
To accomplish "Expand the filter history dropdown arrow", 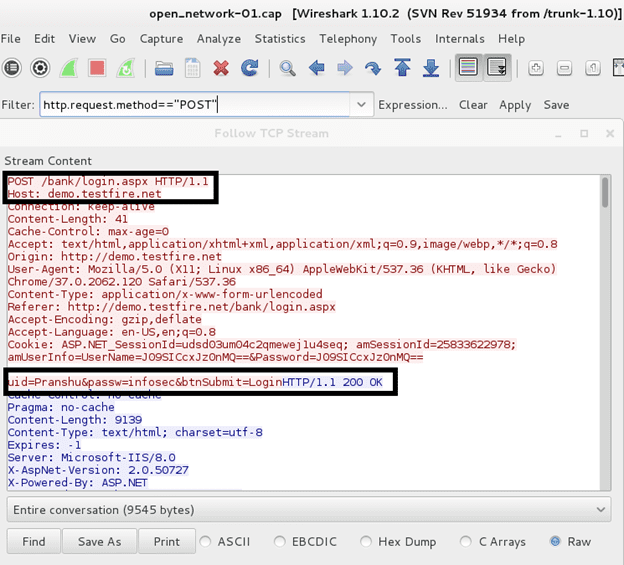I will tap(360, 105).
